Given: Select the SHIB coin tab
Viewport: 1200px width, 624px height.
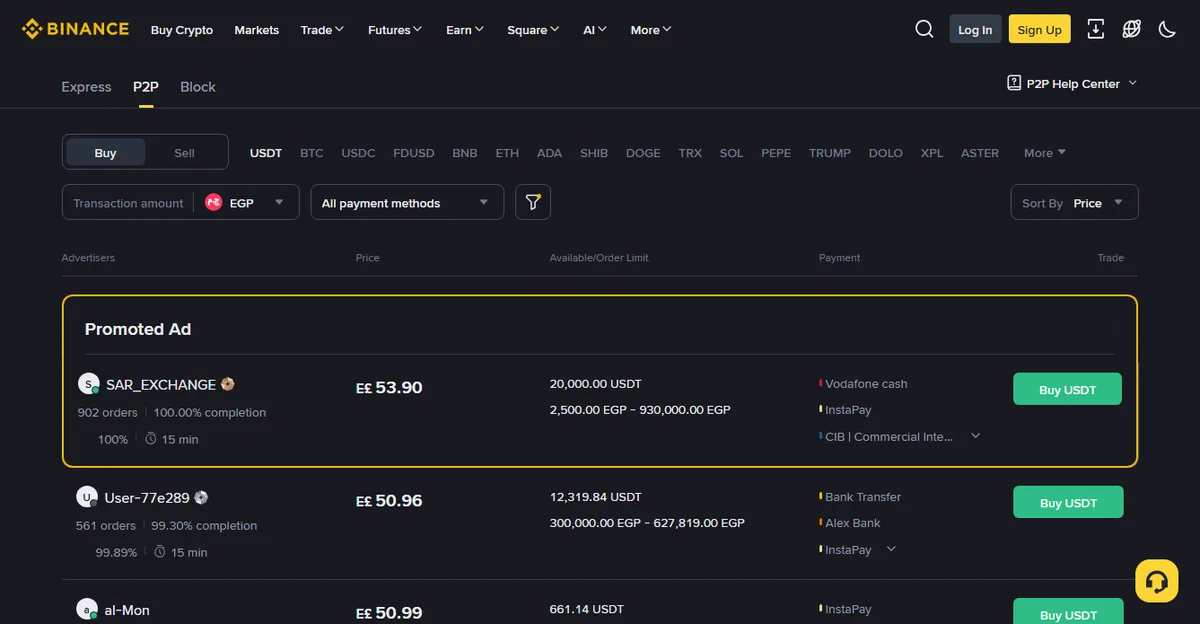Looking at the screenshot, I should 594,153.
